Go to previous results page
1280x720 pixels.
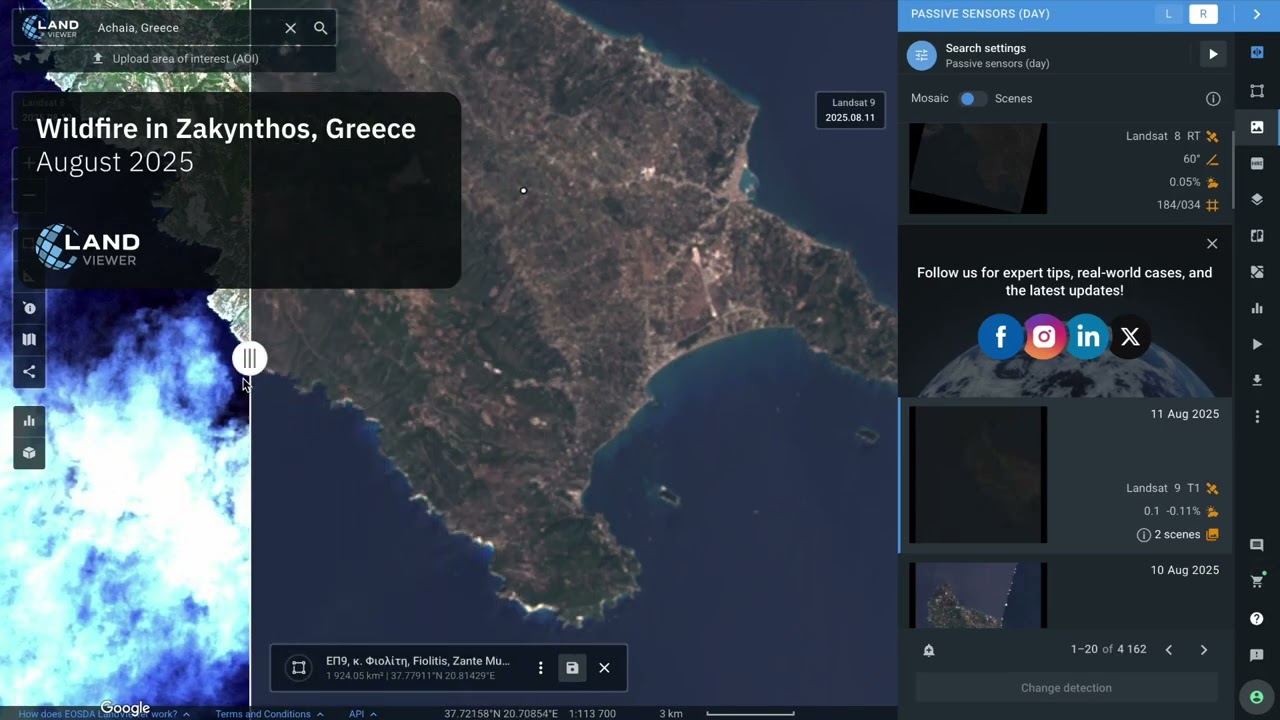coord(1168,650)
